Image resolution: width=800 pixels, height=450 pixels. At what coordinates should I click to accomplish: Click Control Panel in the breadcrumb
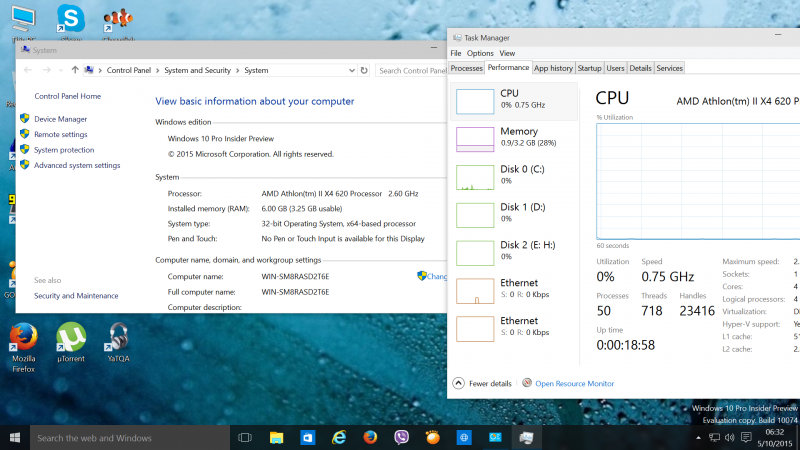pyautogui.click(x=129, y=70)
